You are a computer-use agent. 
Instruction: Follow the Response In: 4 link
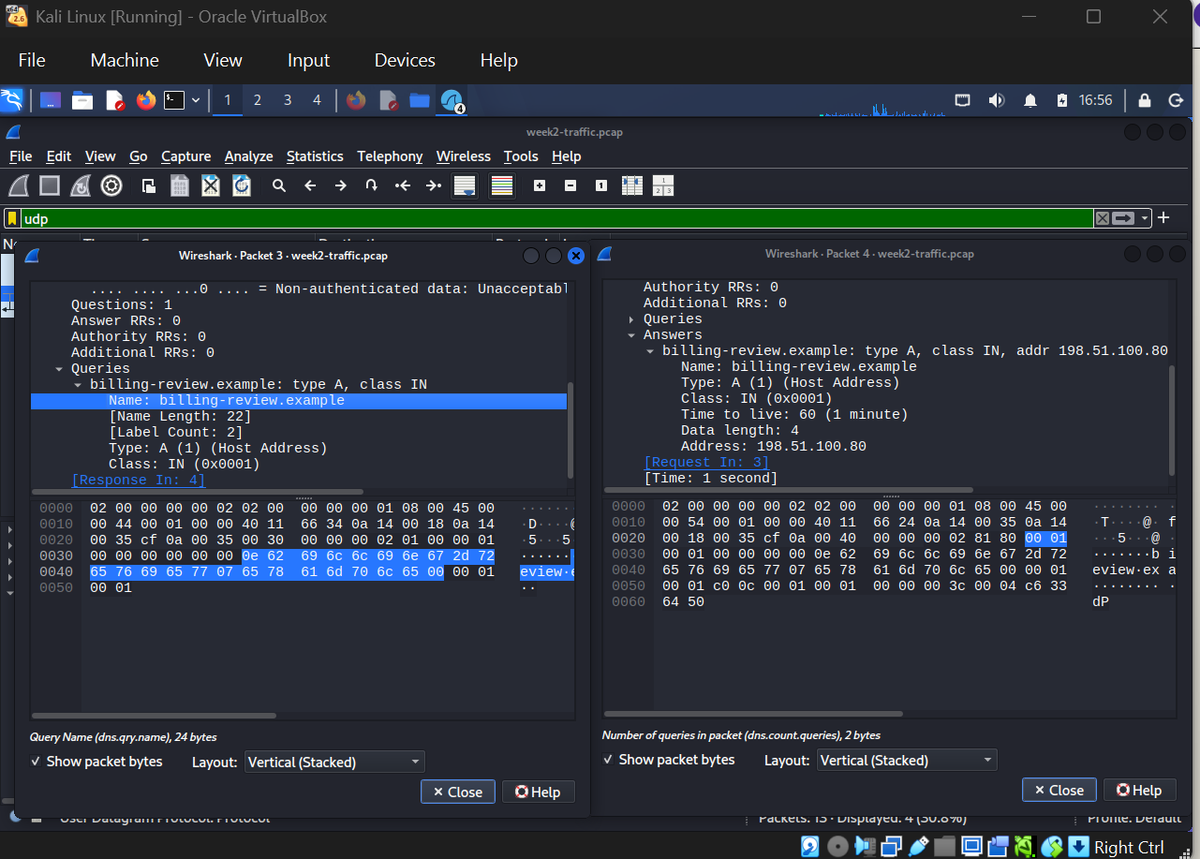(138, 480)
